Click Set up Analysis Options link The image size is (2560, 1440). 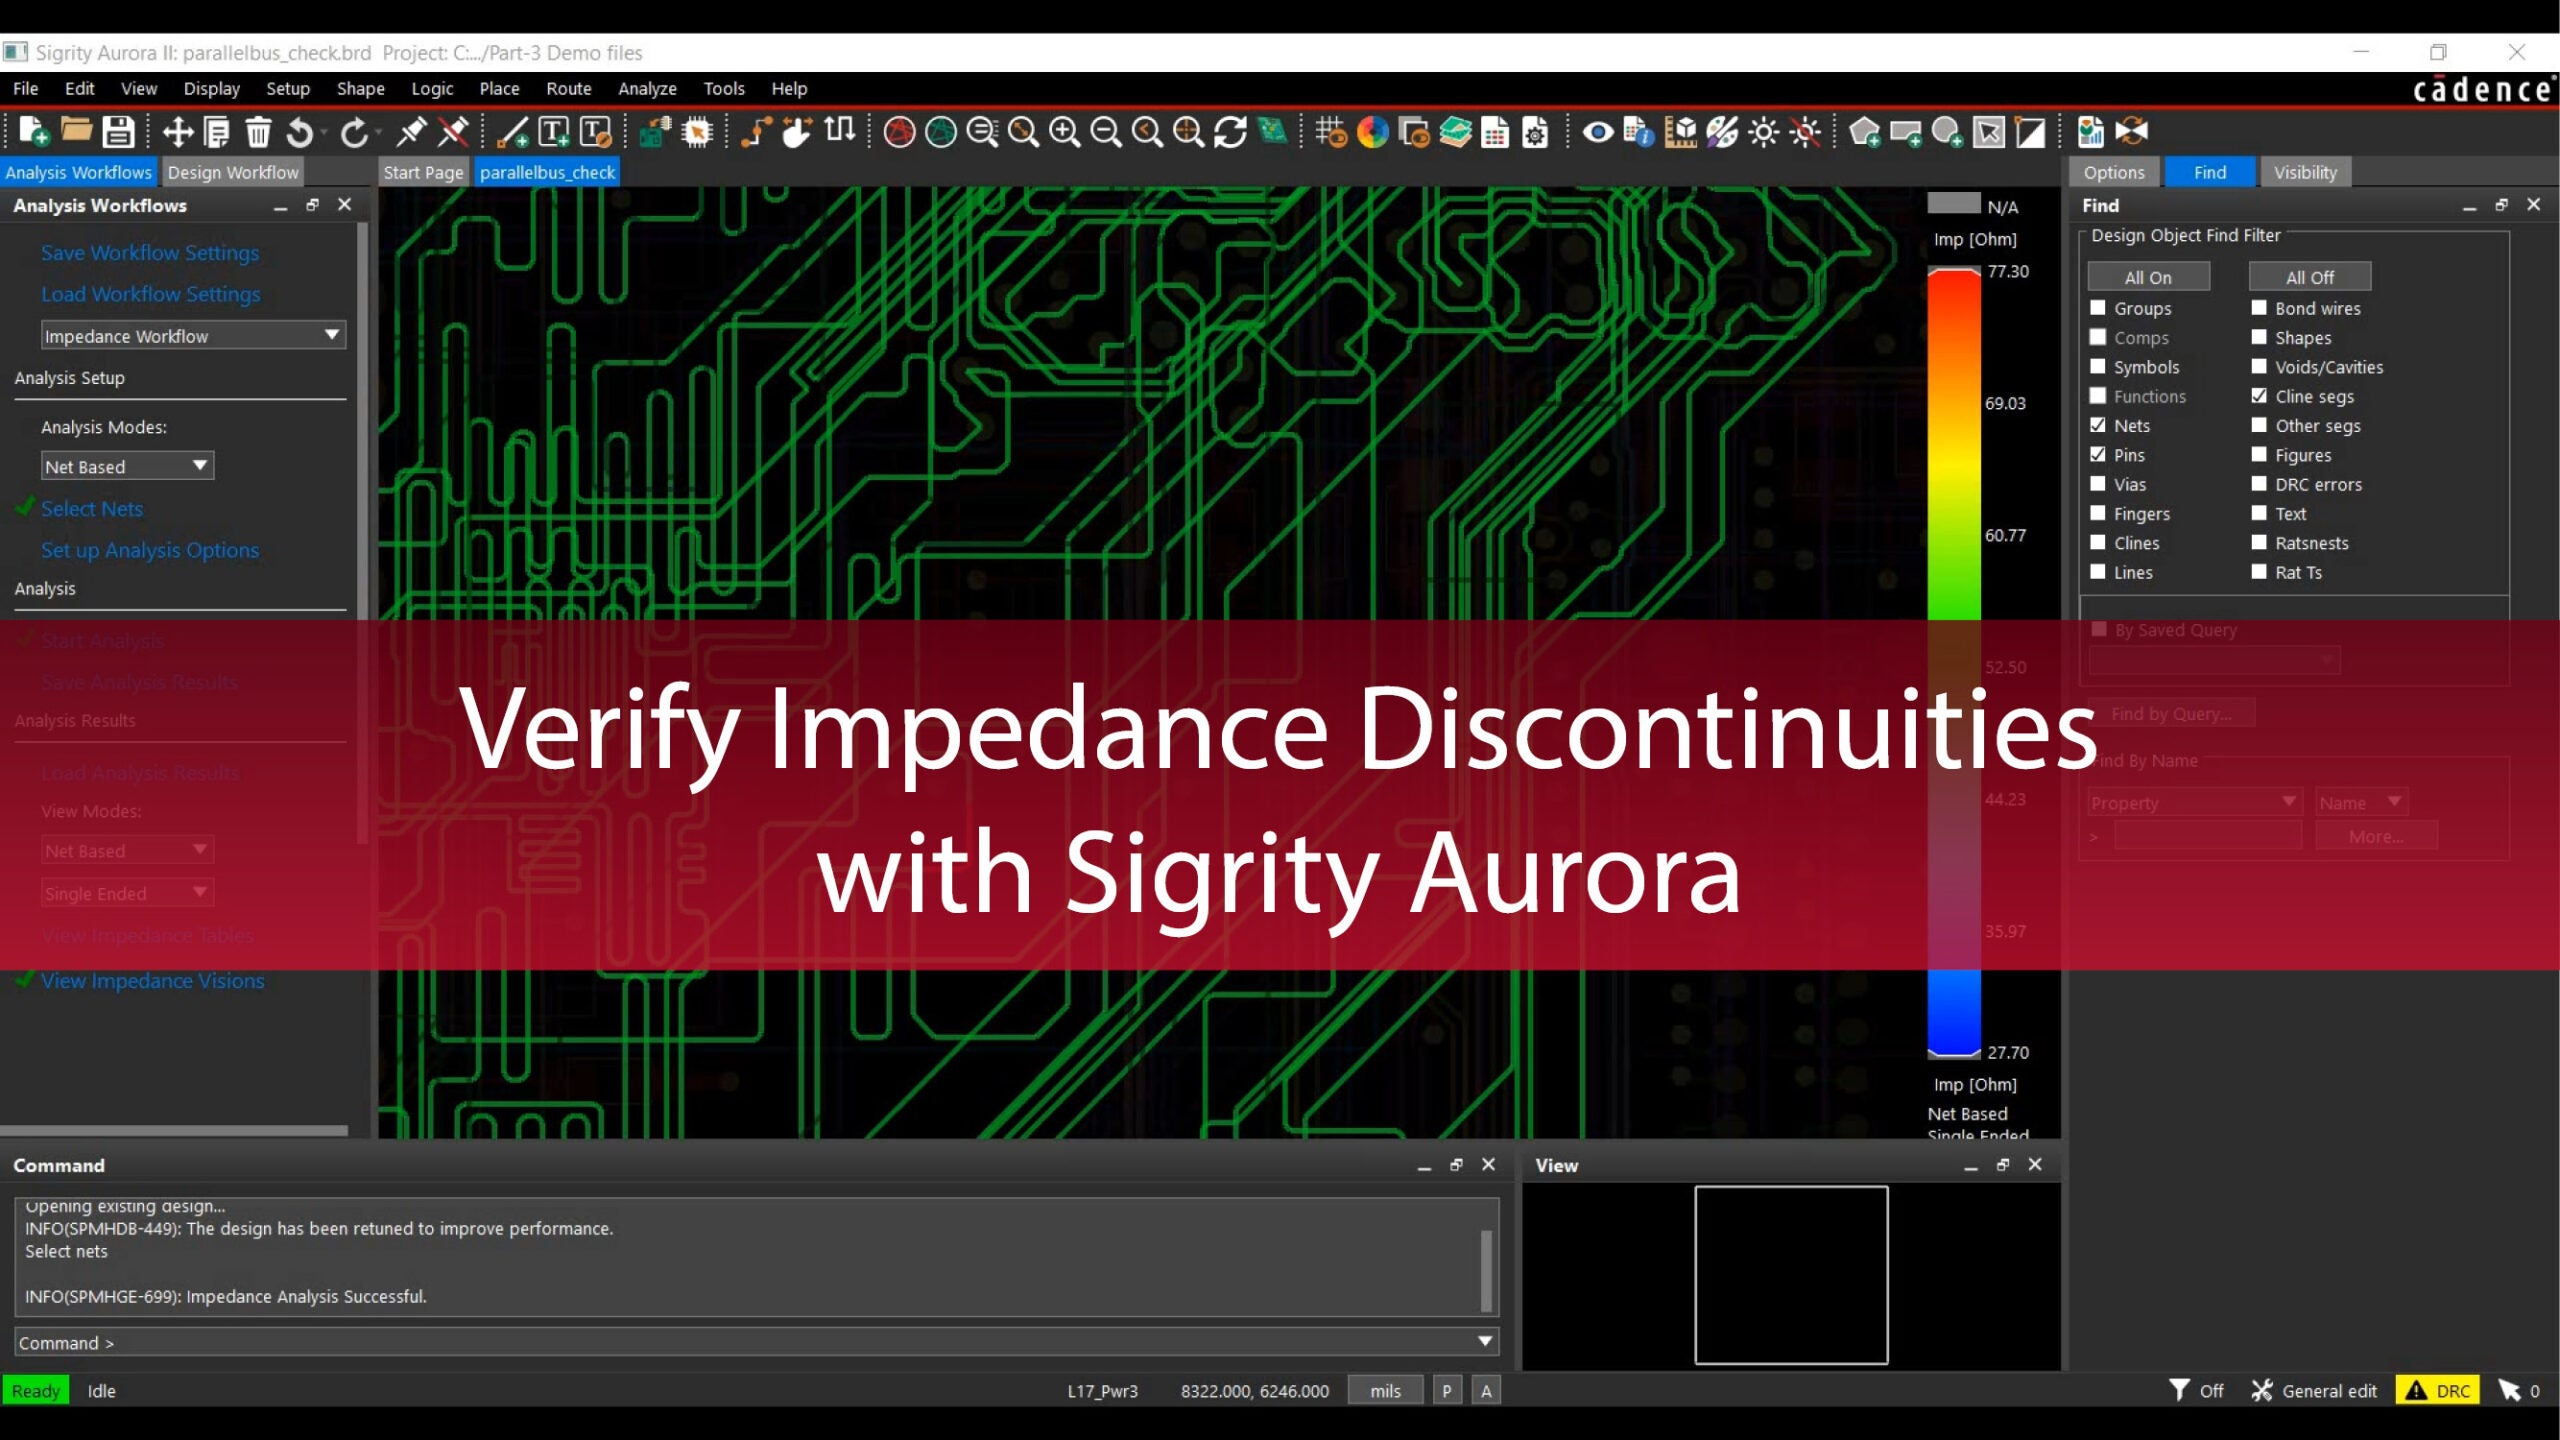[x=150, y=550]
